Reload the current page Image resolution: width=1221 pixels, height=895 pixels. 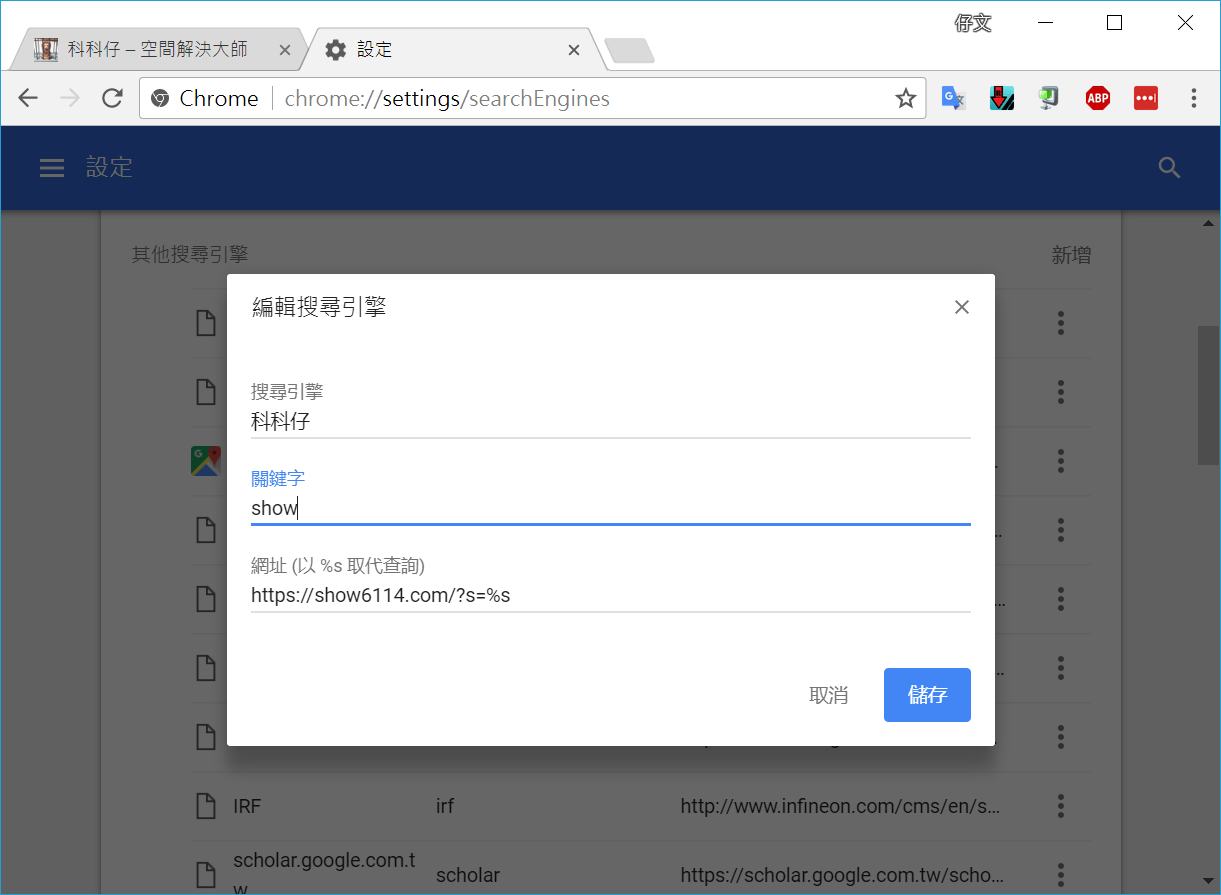tap(113, 98)
